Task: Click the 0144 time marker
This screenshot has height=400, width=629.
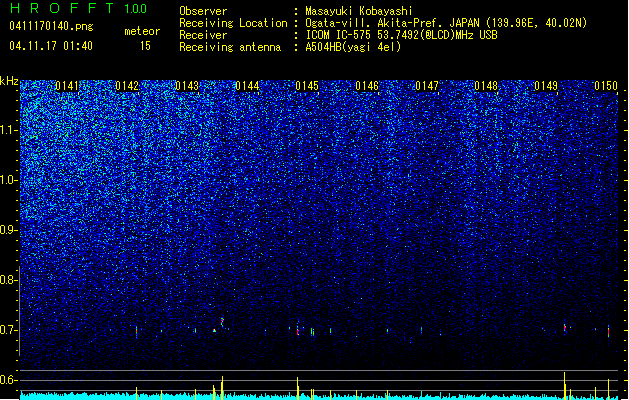Action: point(247,86)
